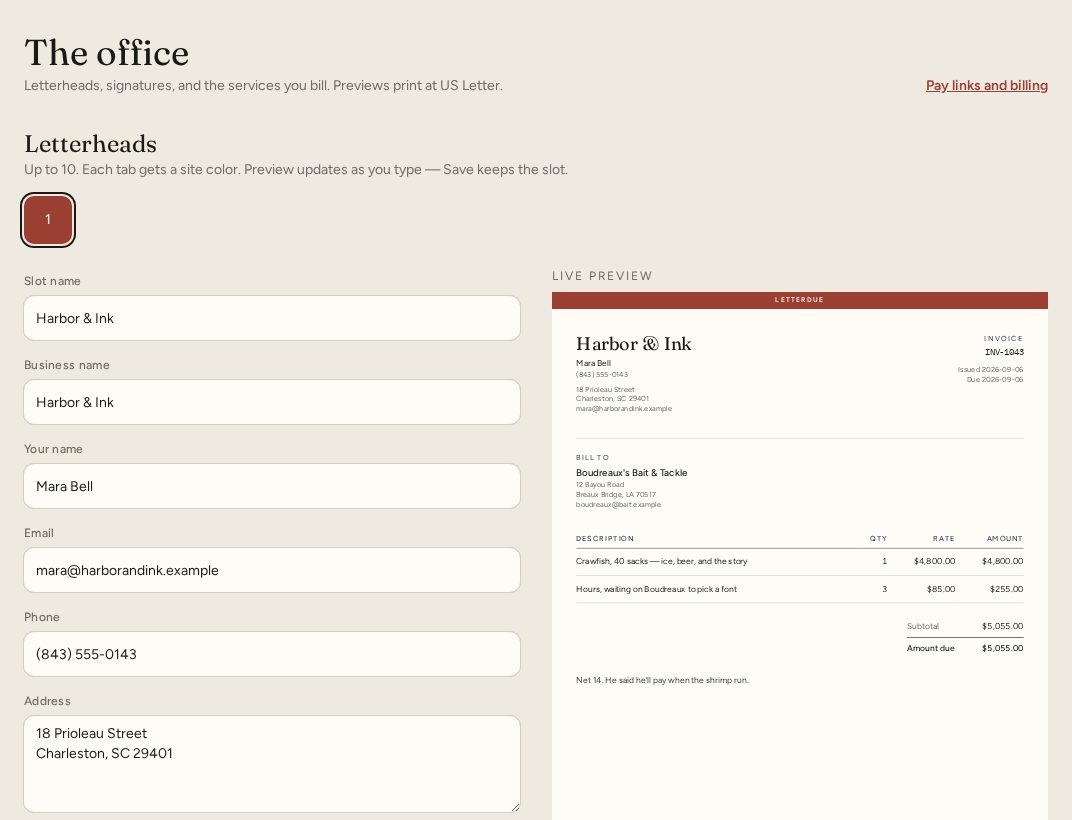Click the 12 Bayou Road address line
The width and height of the screenshot is (1072, 820).
(600, 485)
